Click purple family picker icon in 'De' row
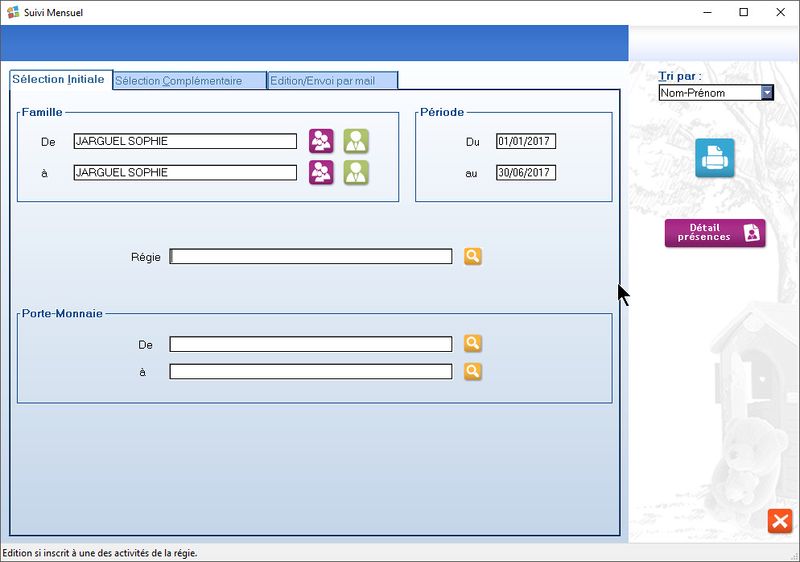This screenshot has height=562, width=800. [321, 141]
